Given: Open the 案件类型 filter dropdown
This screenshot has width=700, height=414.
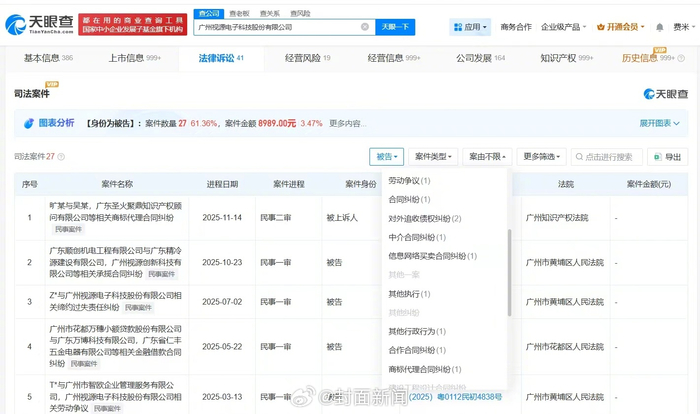Looking at the screenshot, I should pyautogui.click(x=434, y=157).
